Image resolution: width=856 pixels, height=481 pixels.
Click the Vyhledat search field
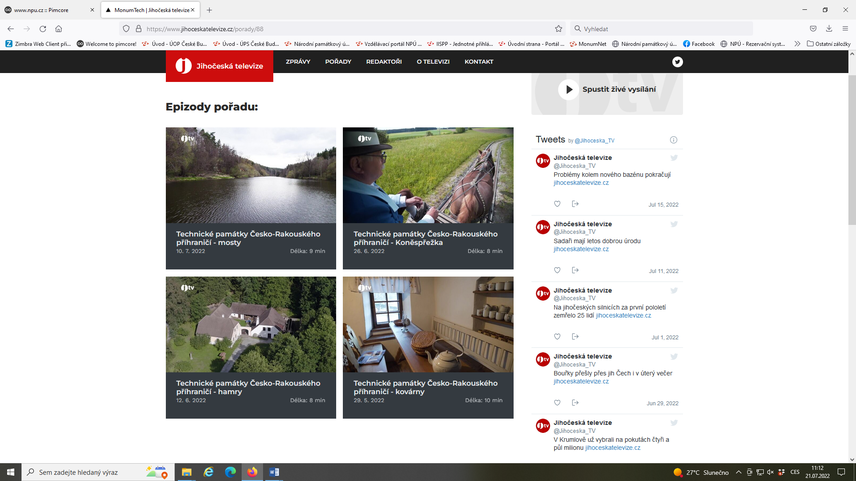[662, 29]
